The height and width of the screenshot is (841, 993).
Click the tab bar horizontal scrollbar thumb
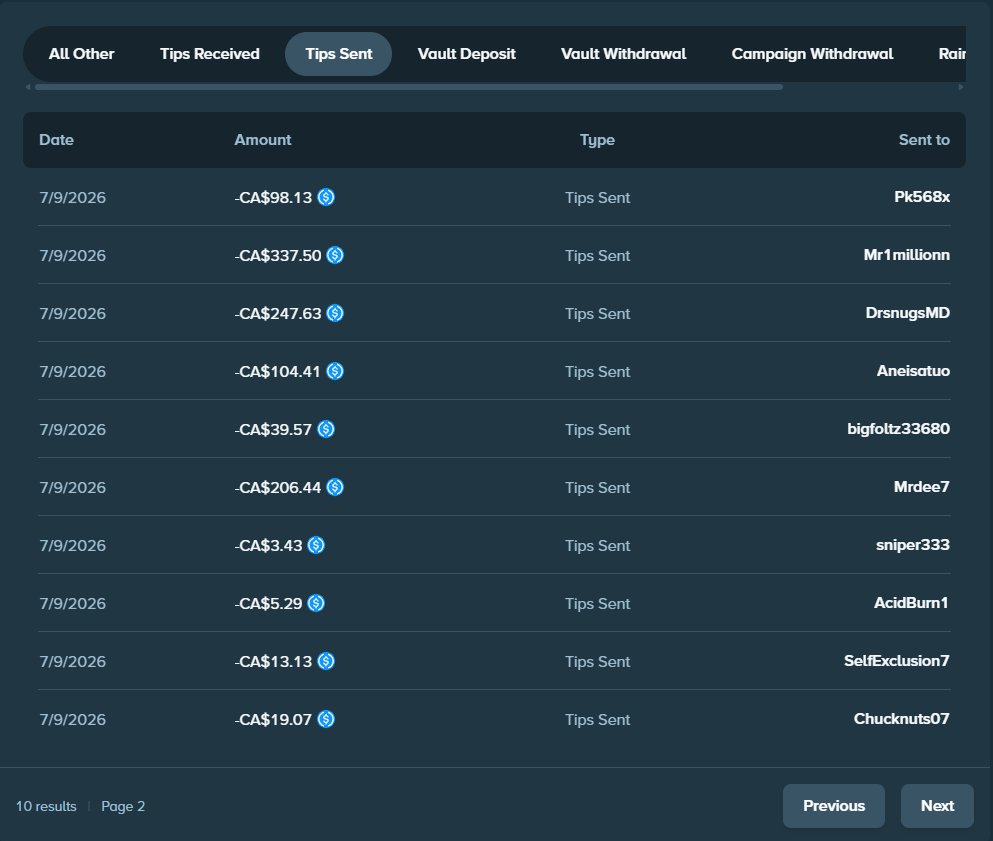click(409, 87)
